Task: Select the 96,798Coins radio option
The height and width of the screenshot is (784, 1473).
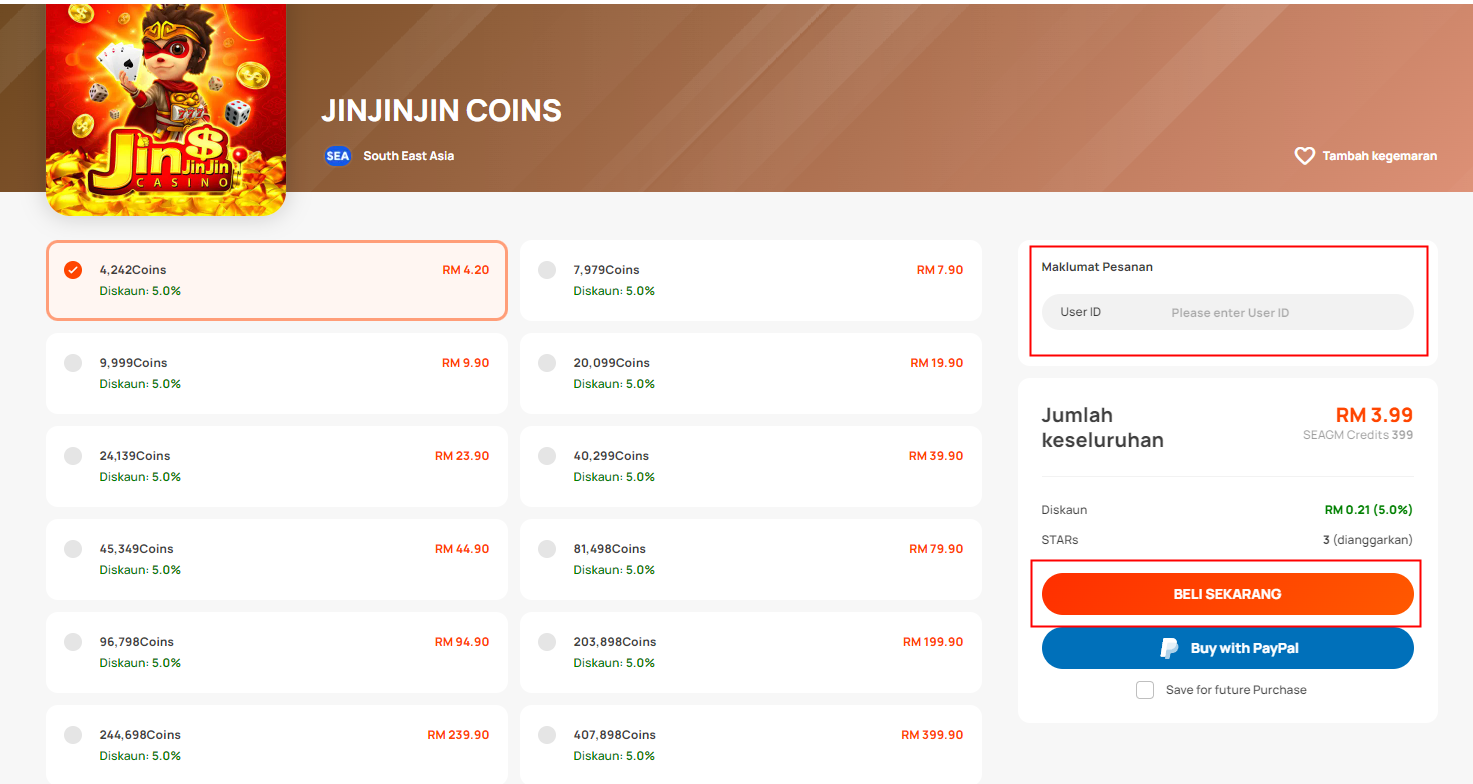Action: 73,642
